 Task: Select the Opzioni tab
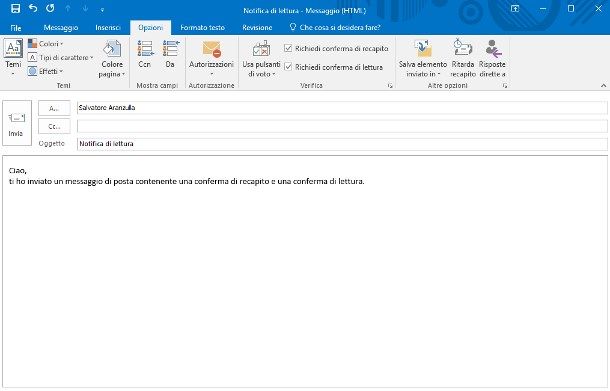click(151, 28)
